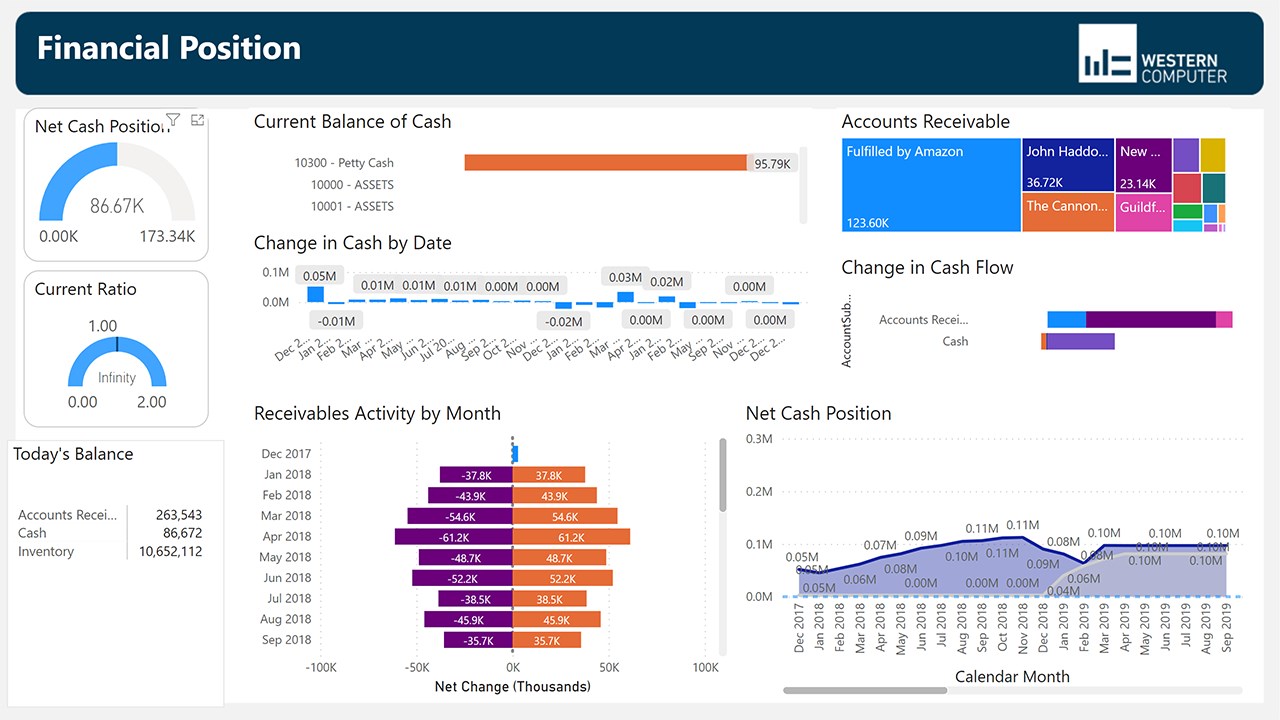Click the pink segment of Accounts Recei... bar
The image size is (1280, 720).
click(x=1224, y=320)
